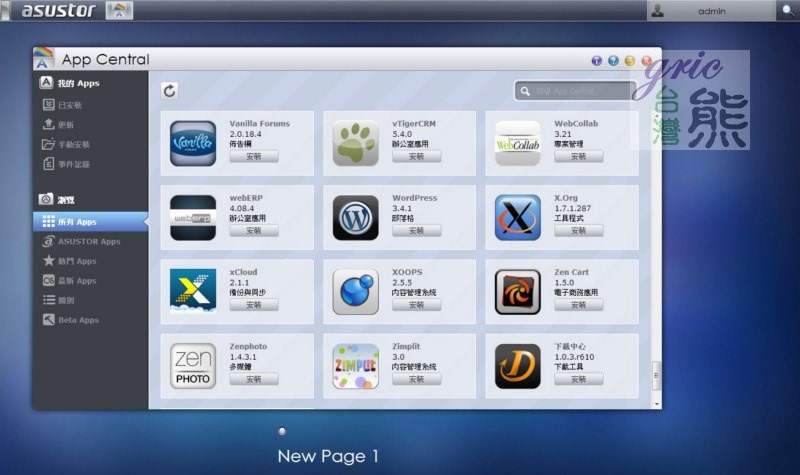This screenshot has width=800, height=475.
Task: Refresh the App Central list
Action: [169, 91]
